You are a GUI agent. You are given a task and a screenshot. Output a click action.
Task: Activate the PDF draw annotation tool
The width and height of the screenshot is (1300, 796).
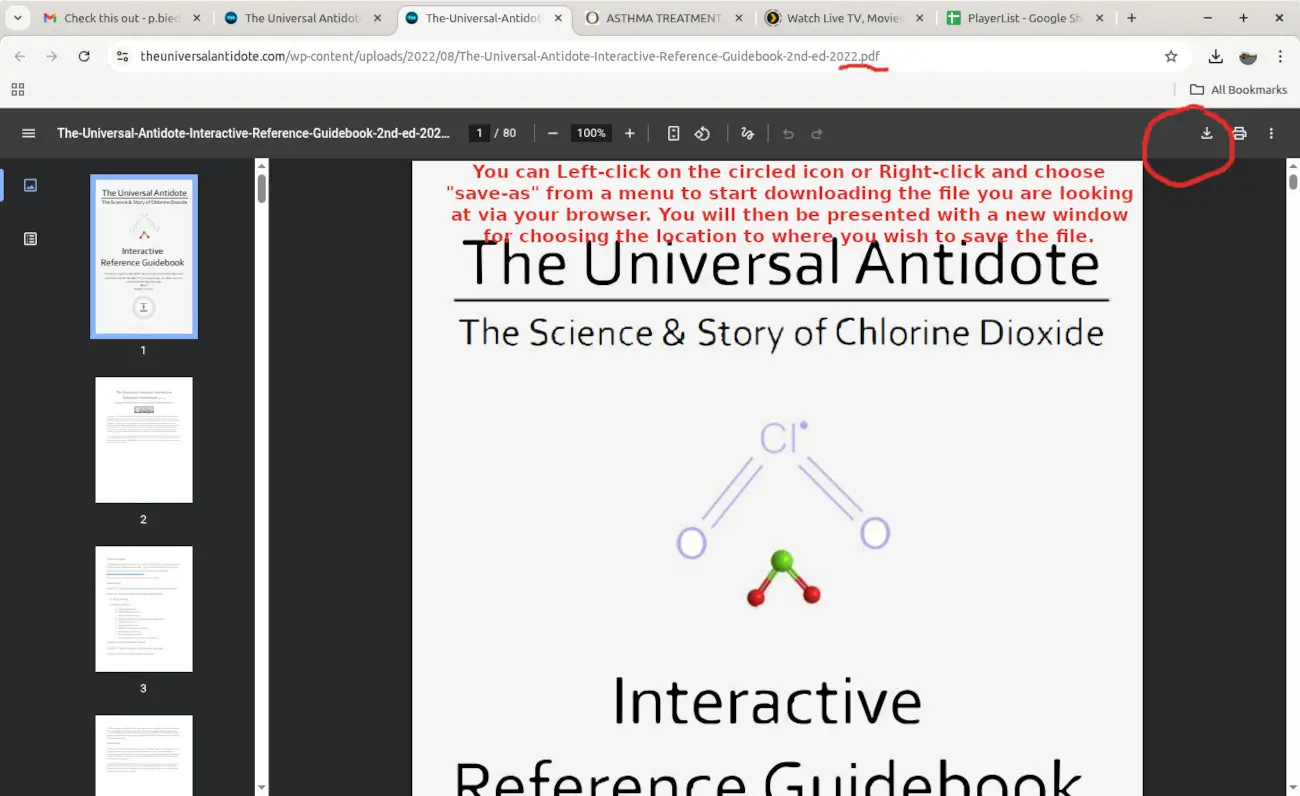click(747, 133)
